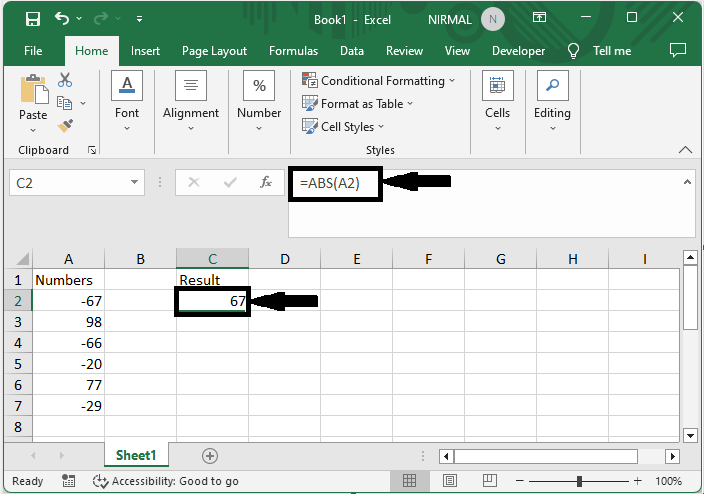
Task: Open the File menu
Action: pos(33,51)
